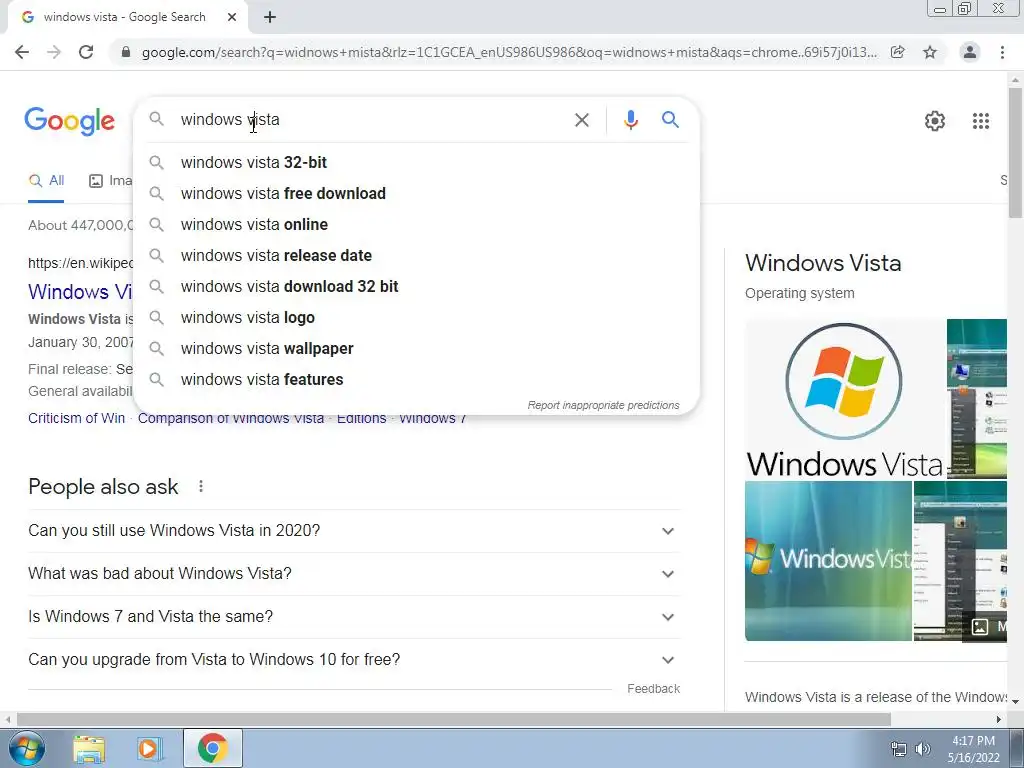
Task: Switch to the All results tab
Action: pos(46,181)
